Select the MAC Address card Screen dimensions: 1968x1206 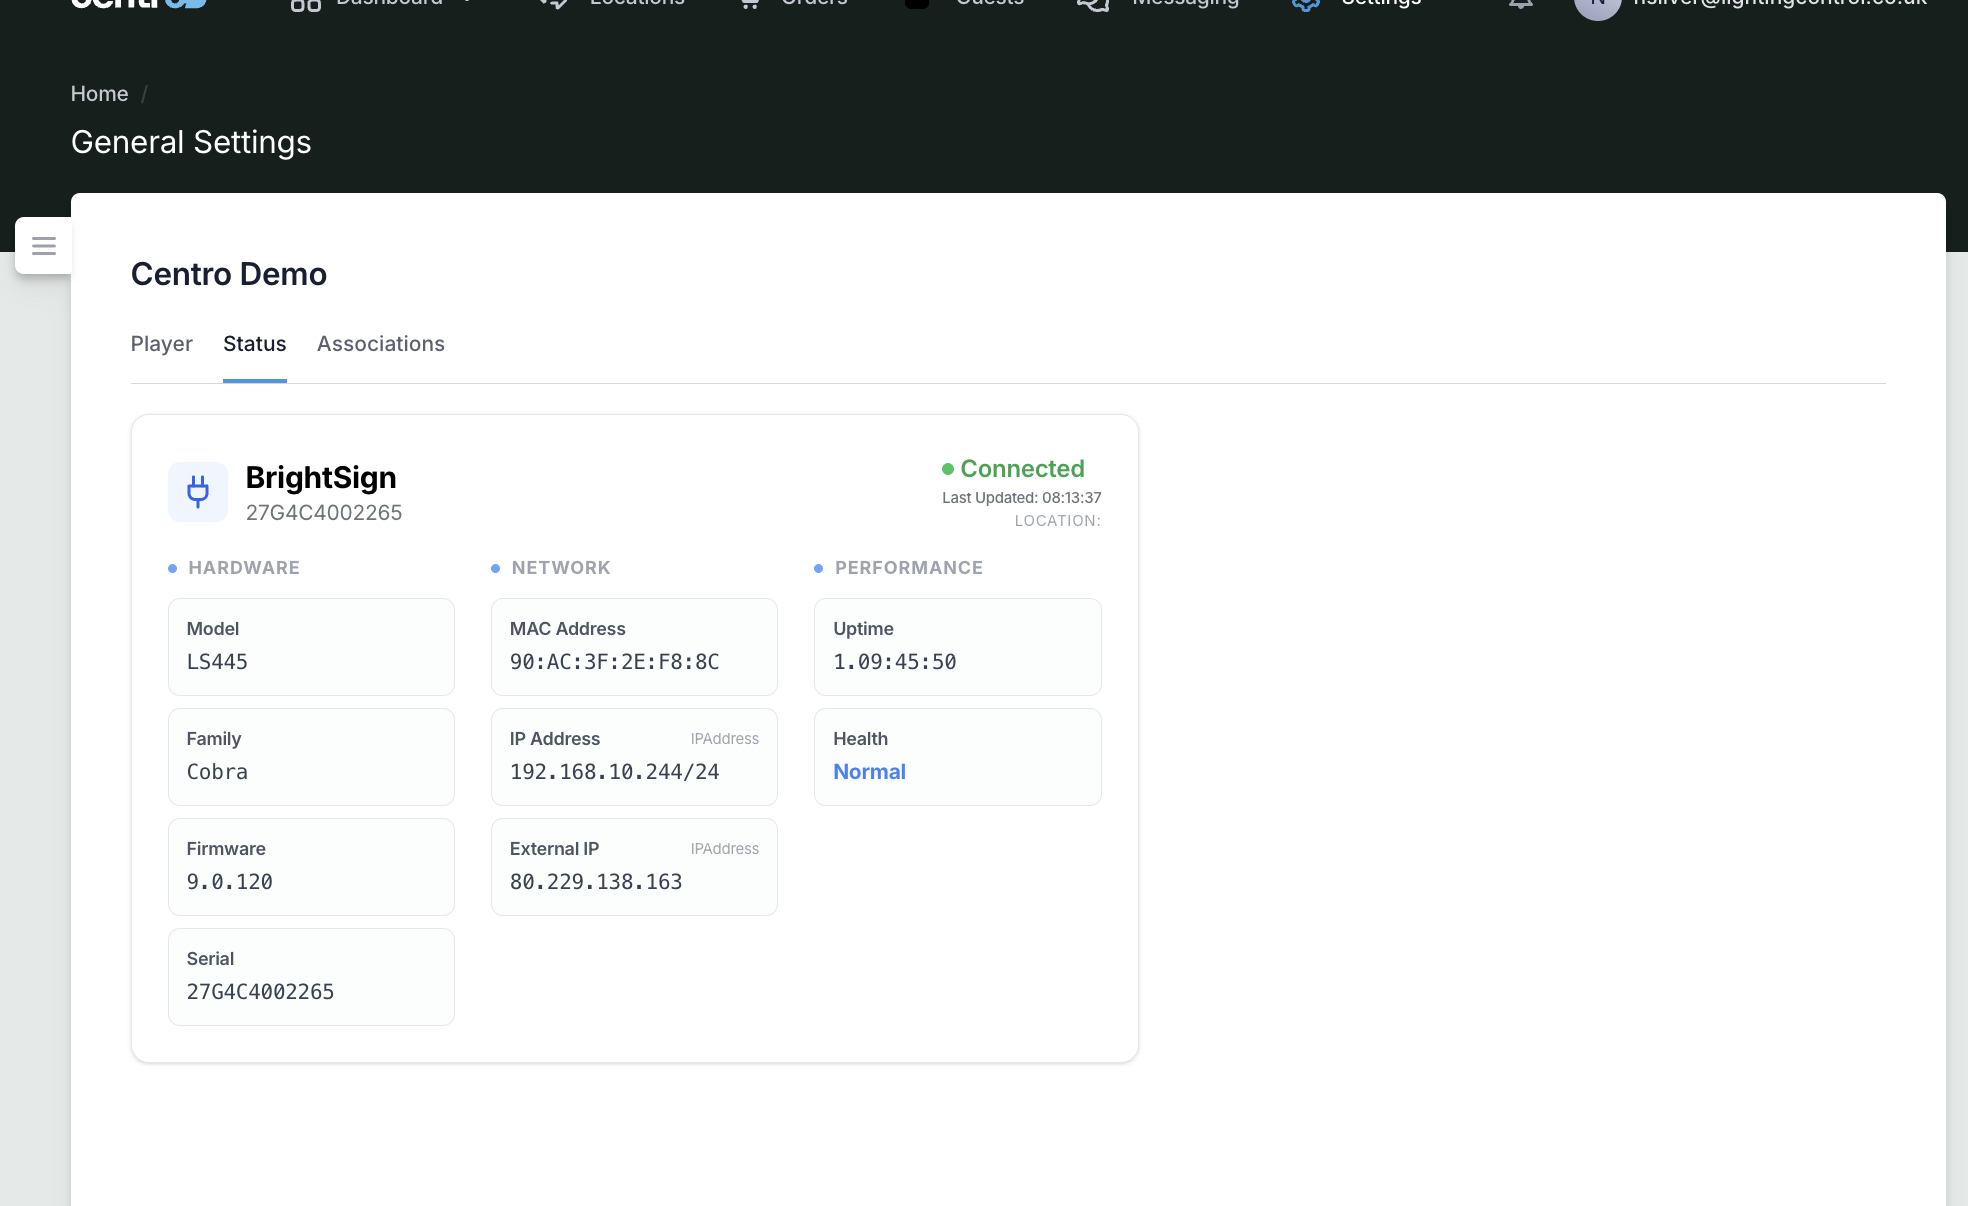pos(634,647)
